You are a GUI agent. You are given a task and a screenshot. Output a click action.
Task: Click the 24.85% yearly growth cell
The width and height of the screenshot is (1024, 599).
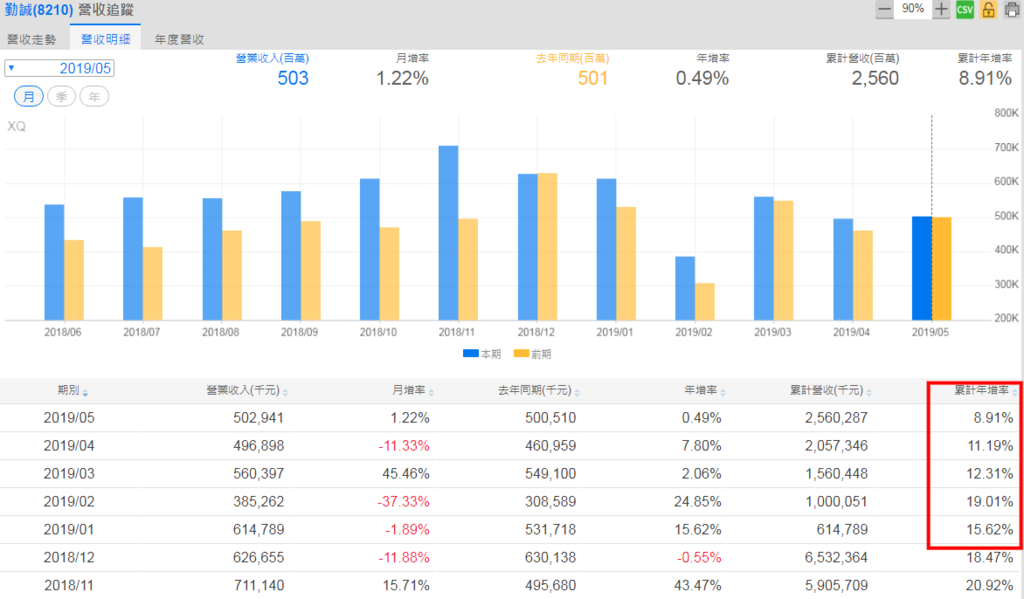pyautogui.click(x=697, y=502)
